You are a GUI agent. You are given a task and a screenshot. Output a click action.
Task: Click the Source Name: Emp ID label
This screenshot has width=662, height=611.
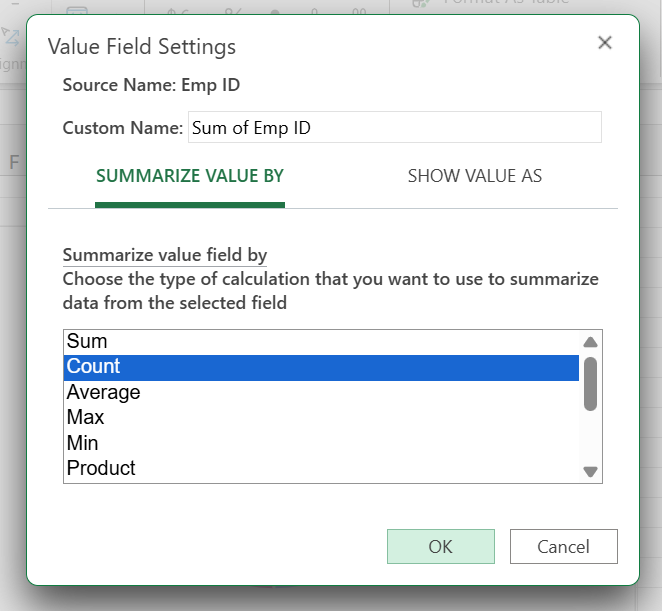(x=151, y=85)
